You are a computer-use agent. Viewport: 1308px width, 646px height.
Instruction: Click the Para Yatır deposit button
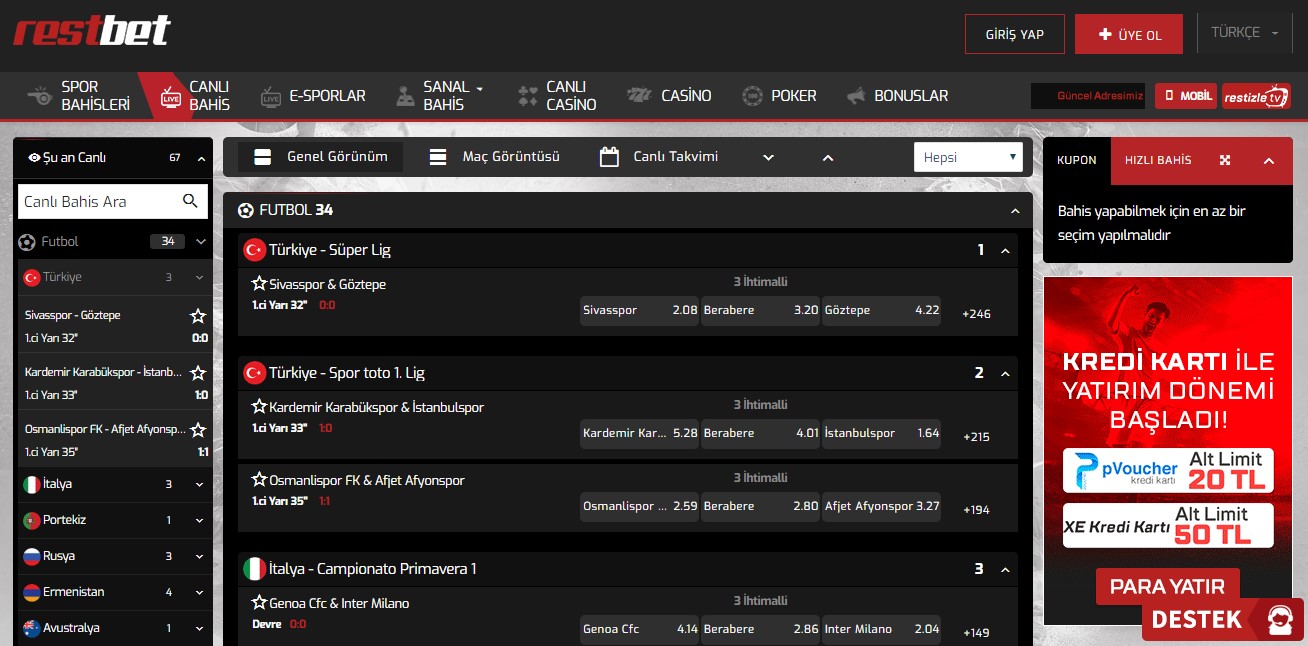(1168, 586)
